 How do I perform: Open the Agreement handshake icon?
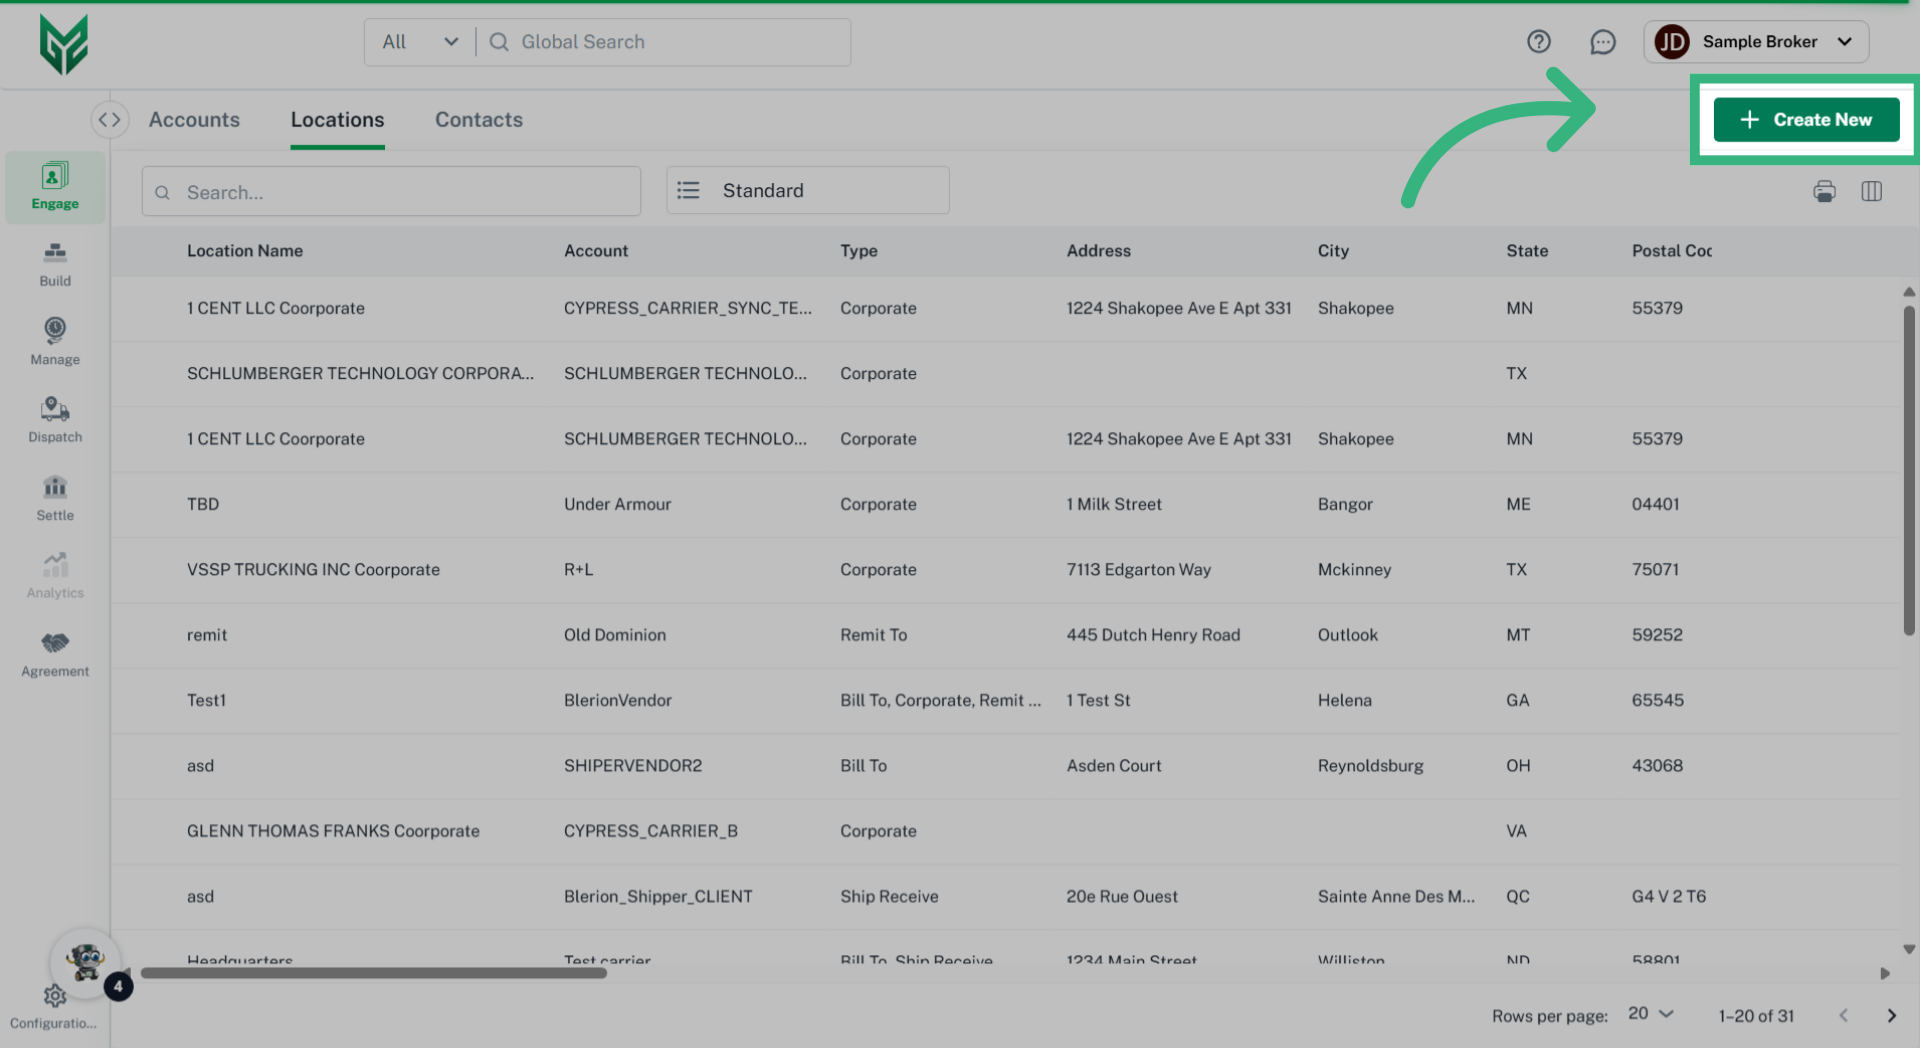tap(55, 654)
